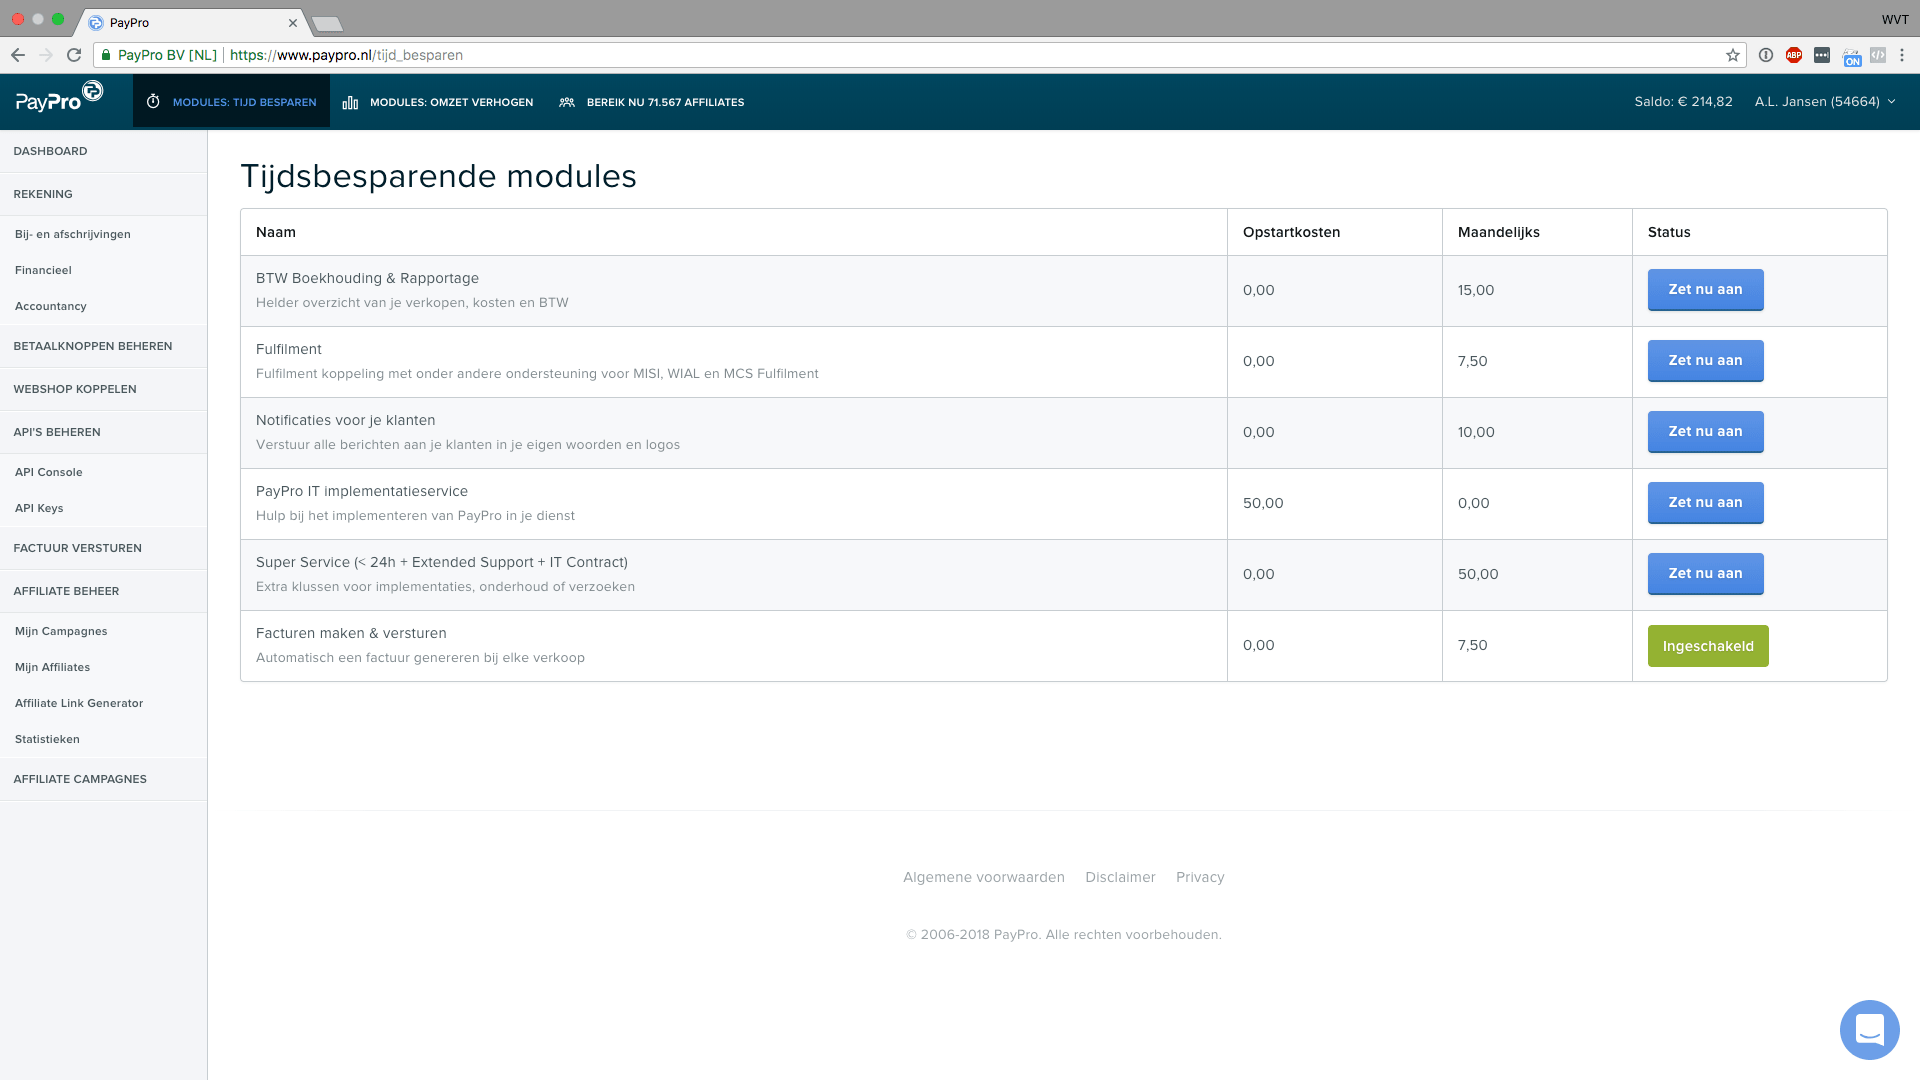The height and width of the screenshot is (1080, 1920).
Task: Enable the Fulfilment module
Action: click(1705, 361)
